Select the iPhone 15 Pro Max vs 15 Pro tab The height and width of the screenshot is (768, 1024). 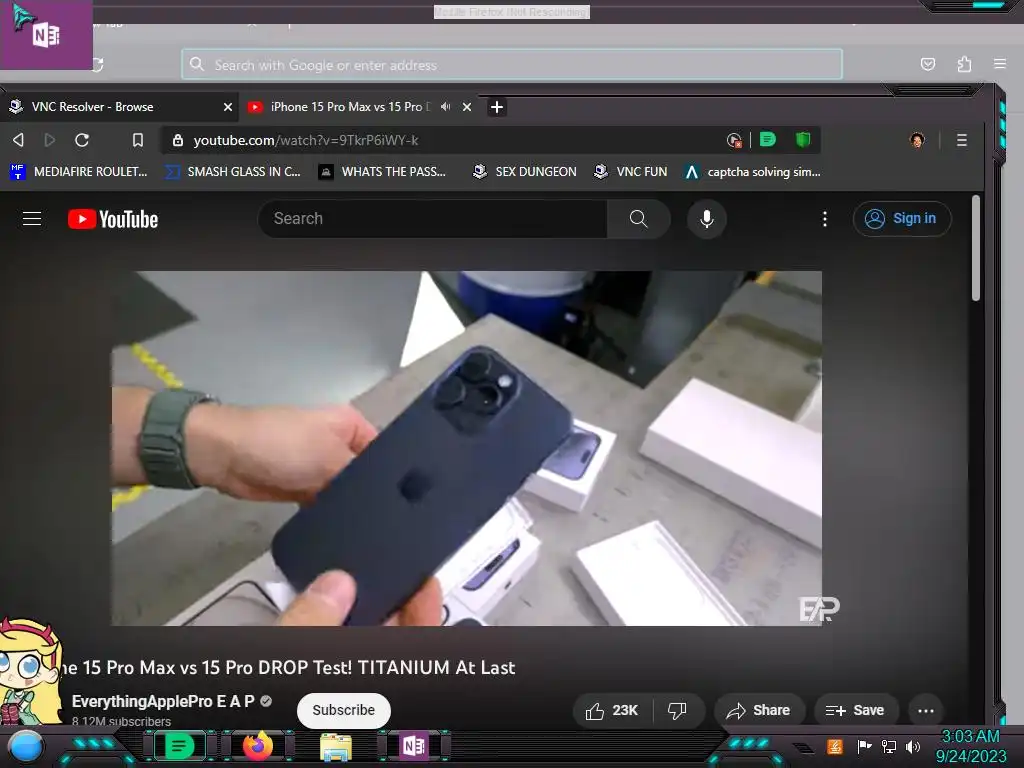[360, 106]
